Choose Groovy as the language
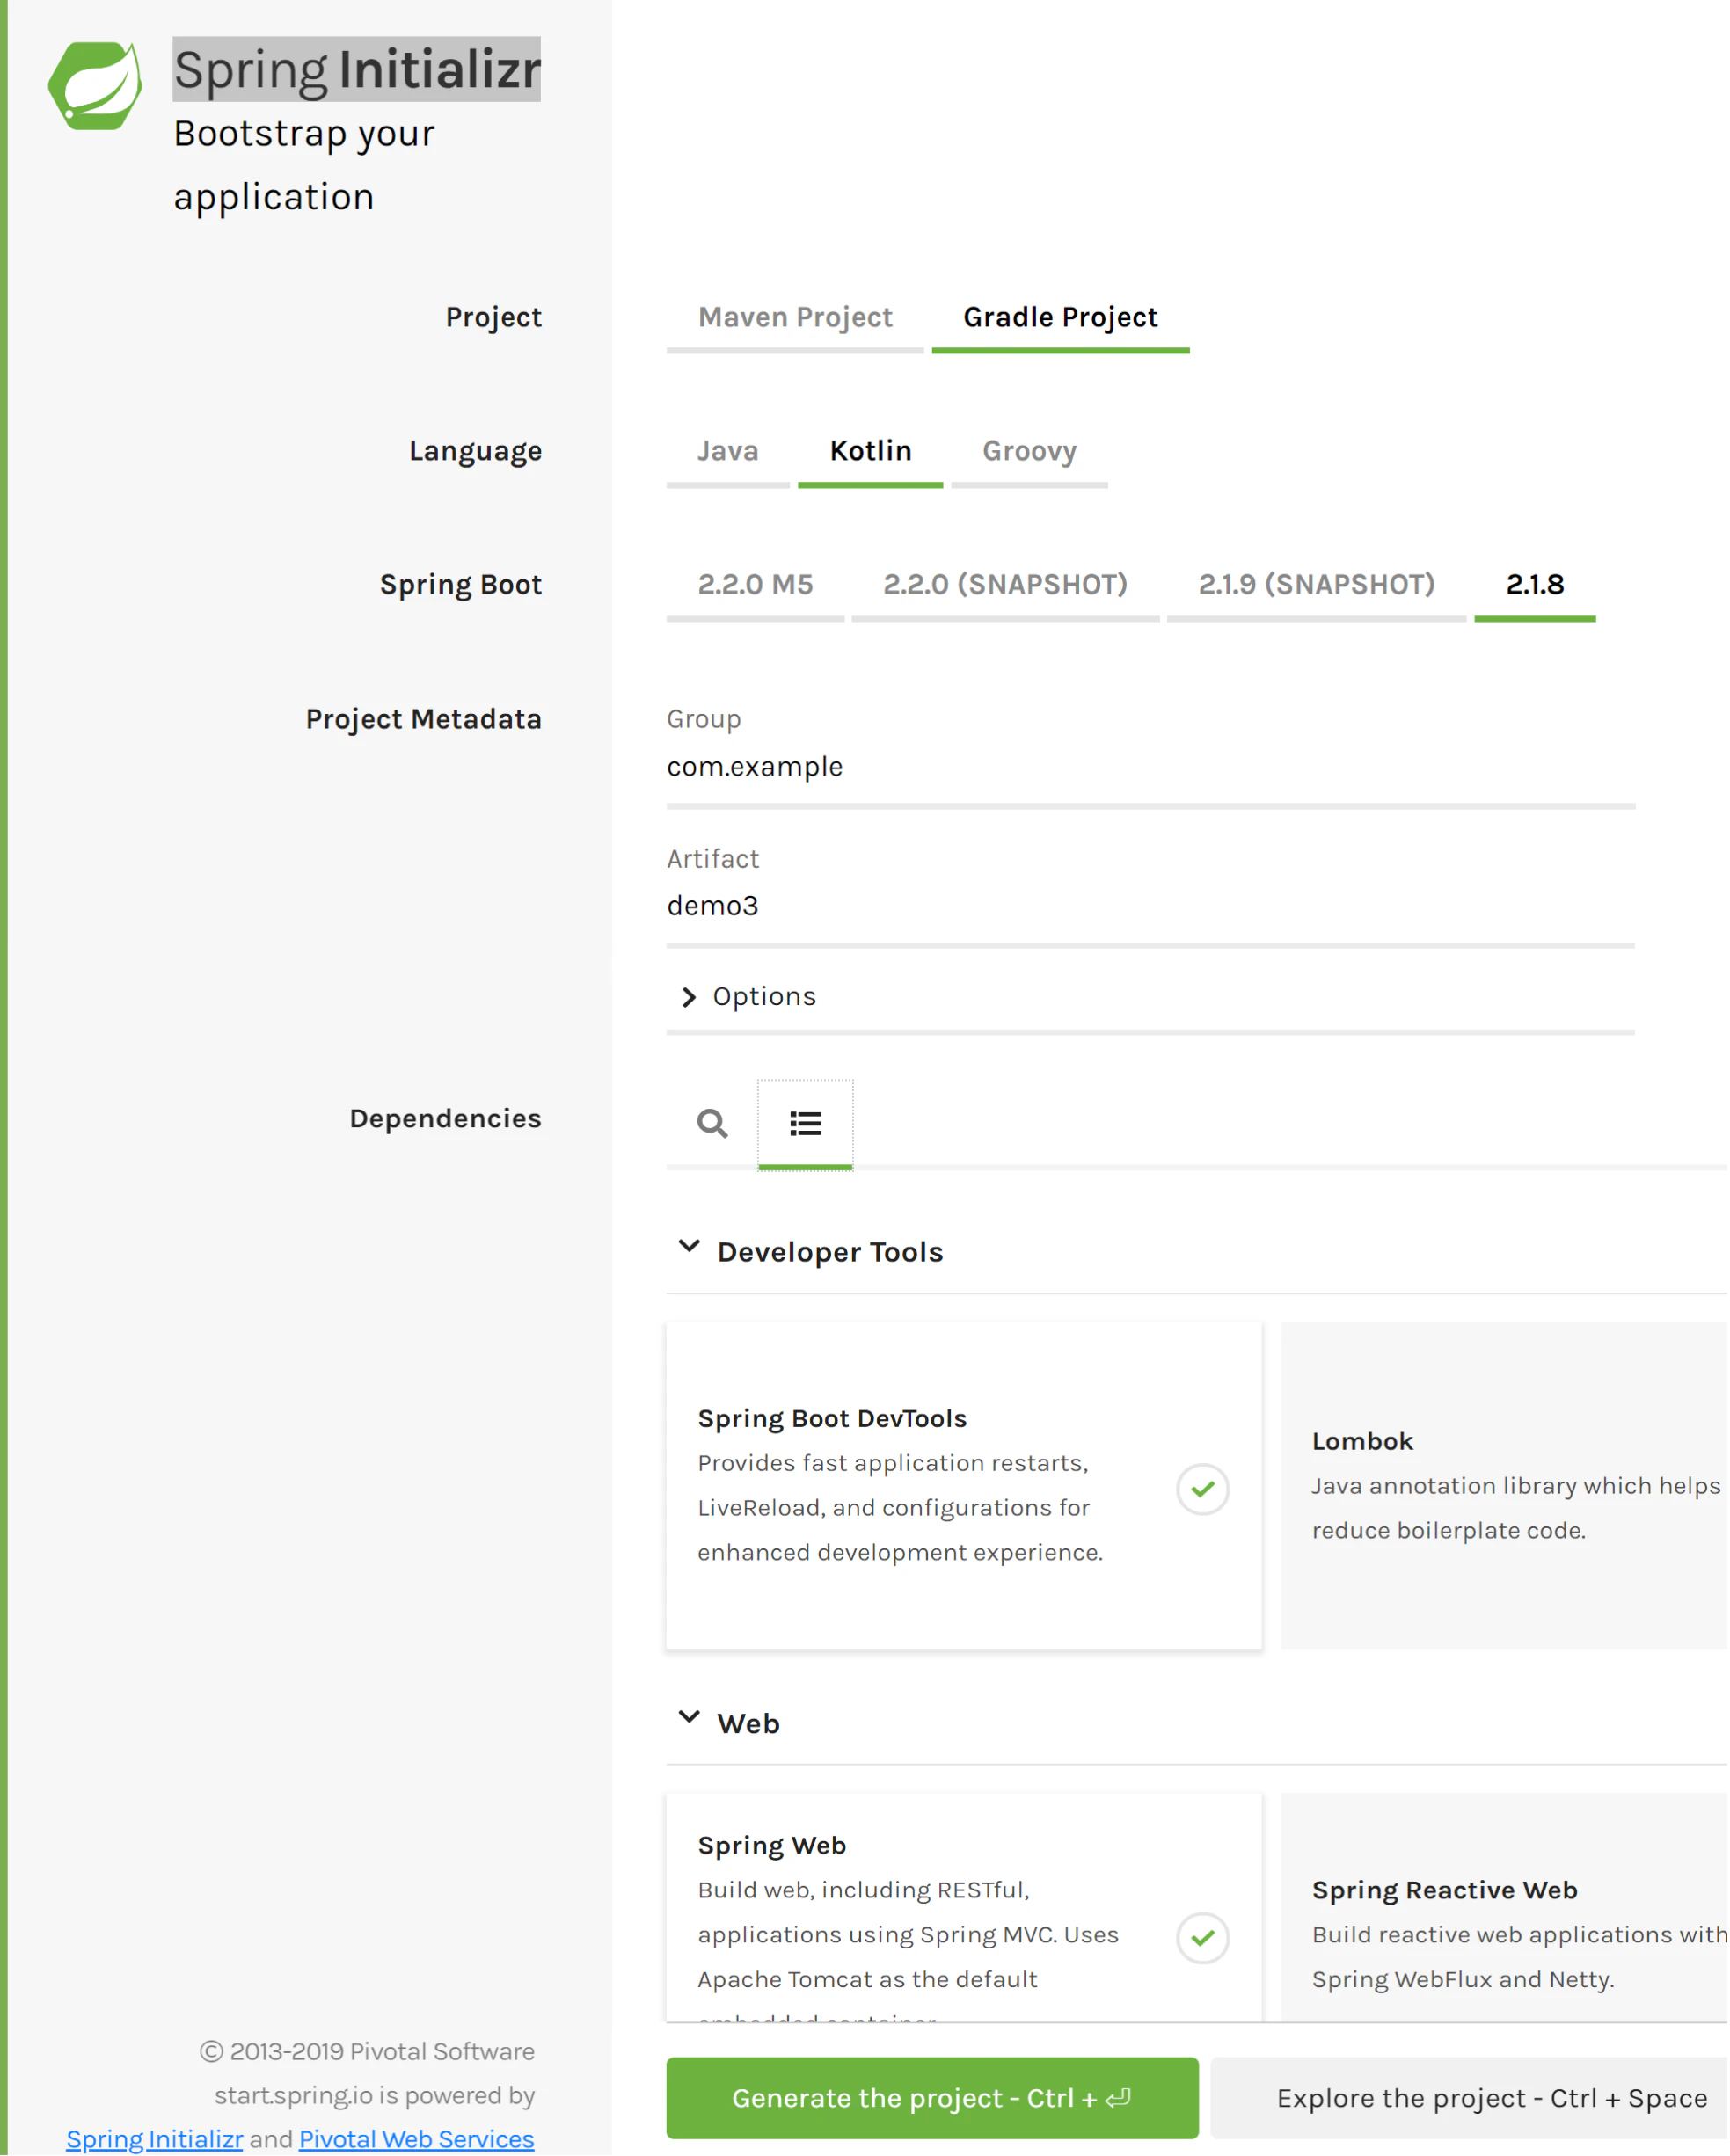The image size is (1730, 2156). tap(1029, 453)
